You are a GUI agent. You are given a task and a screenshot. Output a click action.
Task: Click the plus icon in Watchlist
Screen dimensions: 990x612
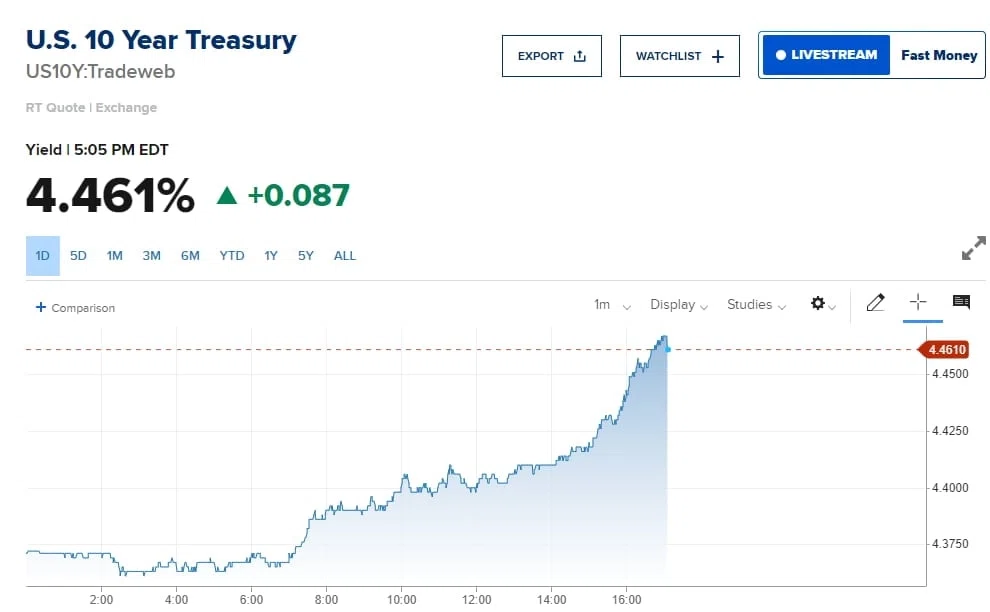[718, 57]
